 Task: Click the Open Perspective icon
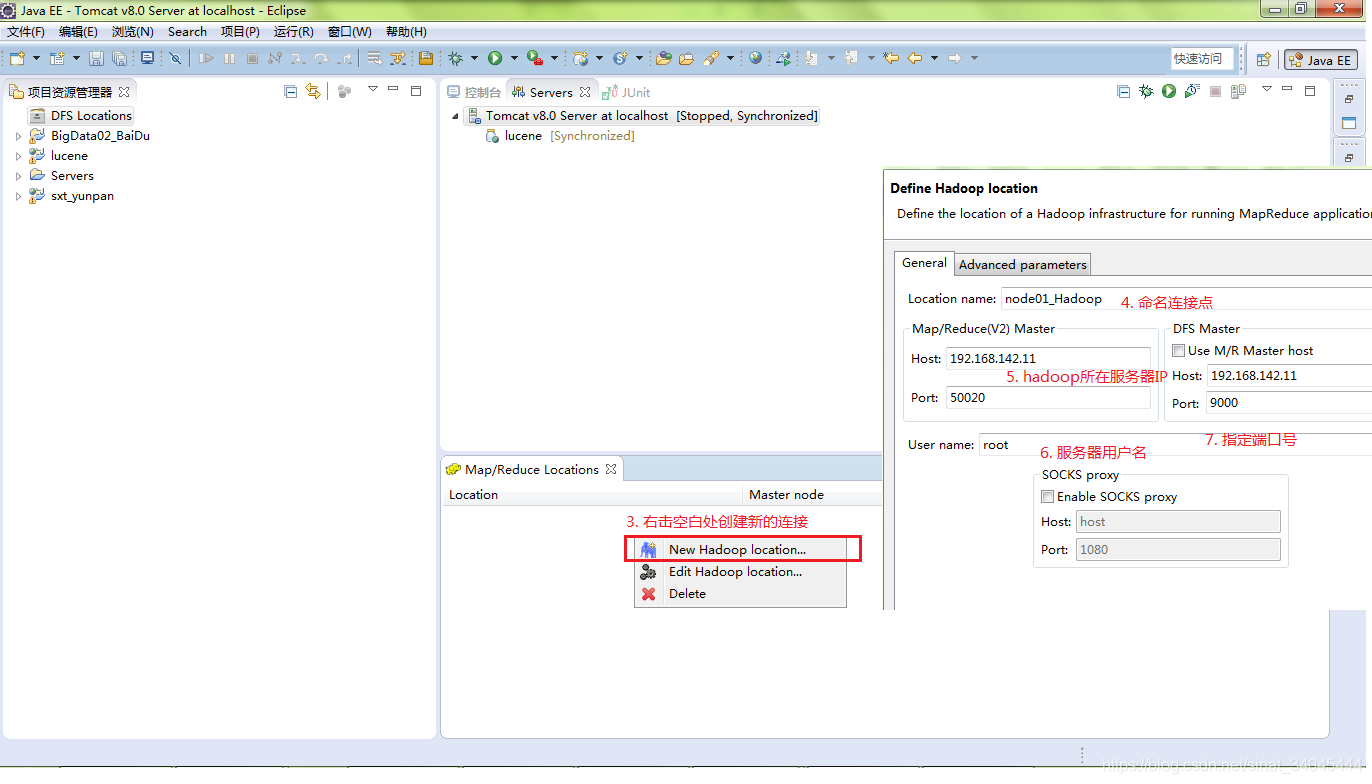1264,59
